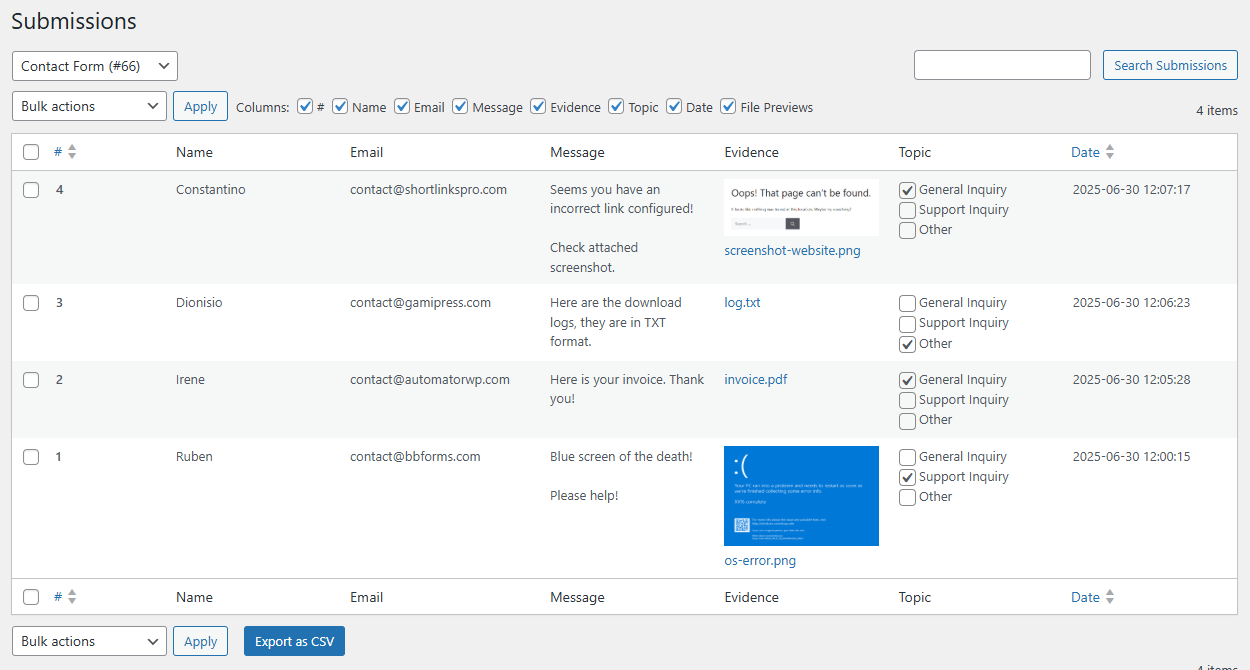Select the checkbox for Dionisio's submission row
This screenshot has width=1250, height=670.
(x=30, y=302)
